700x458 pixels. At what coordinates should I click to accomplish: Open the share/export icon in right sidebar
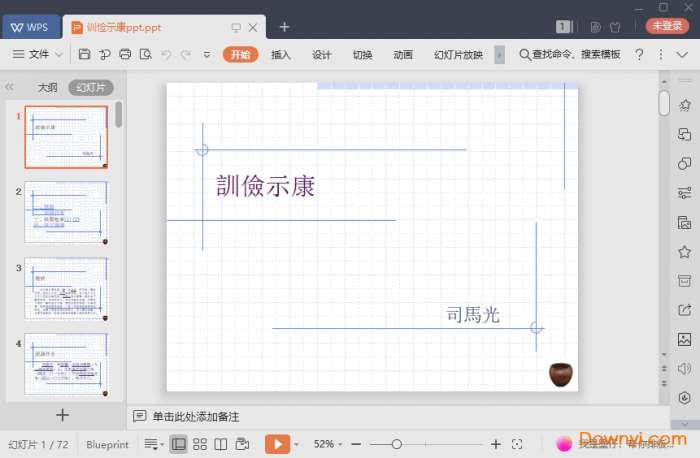(684, 310)
